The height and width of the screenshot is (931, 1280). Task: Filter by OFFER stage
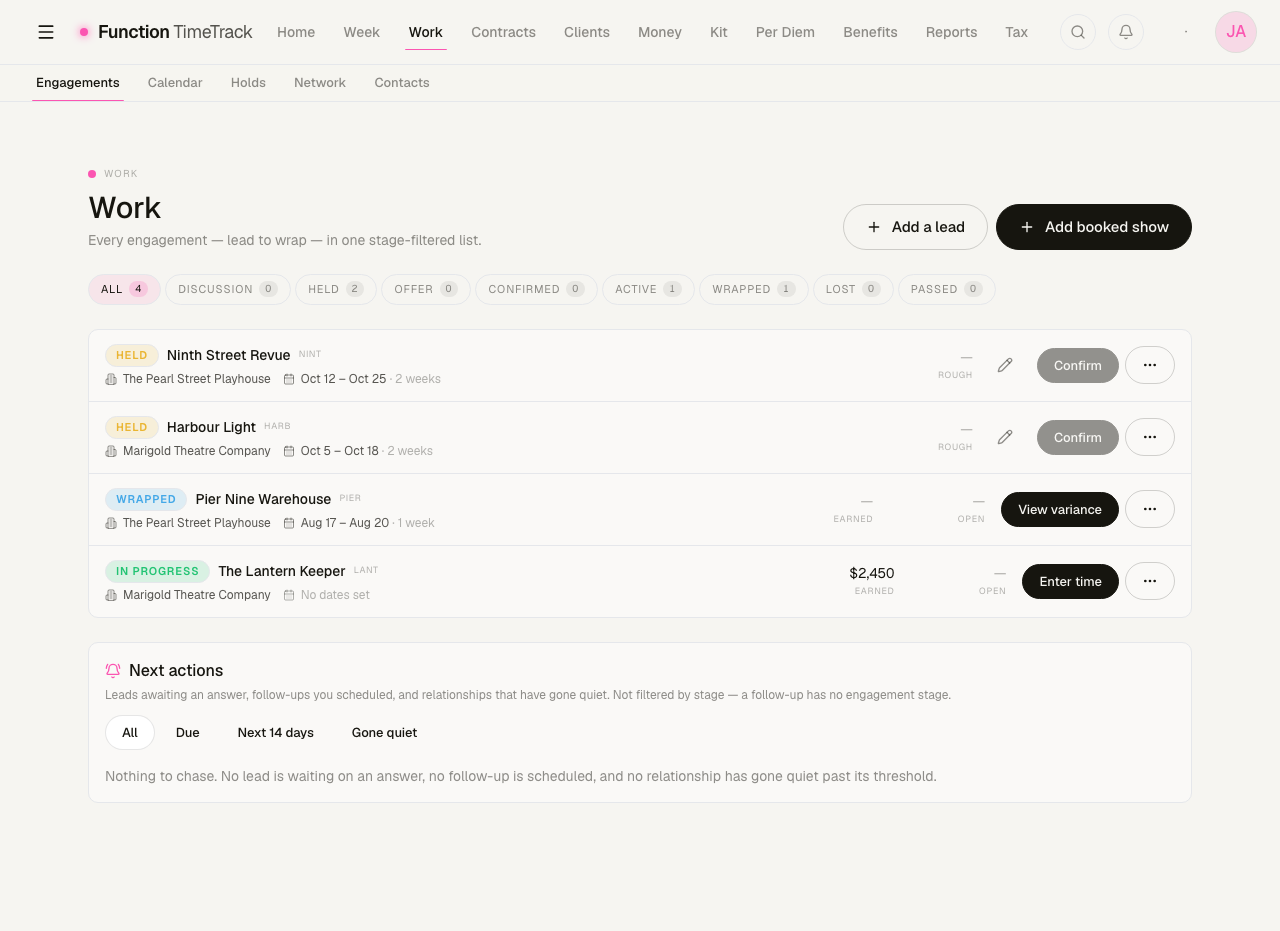click(x=426, y=289)
